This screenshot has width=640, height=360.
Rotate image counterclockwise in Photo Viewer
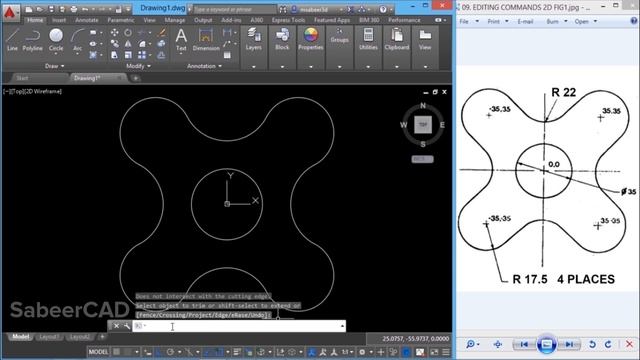592,344
